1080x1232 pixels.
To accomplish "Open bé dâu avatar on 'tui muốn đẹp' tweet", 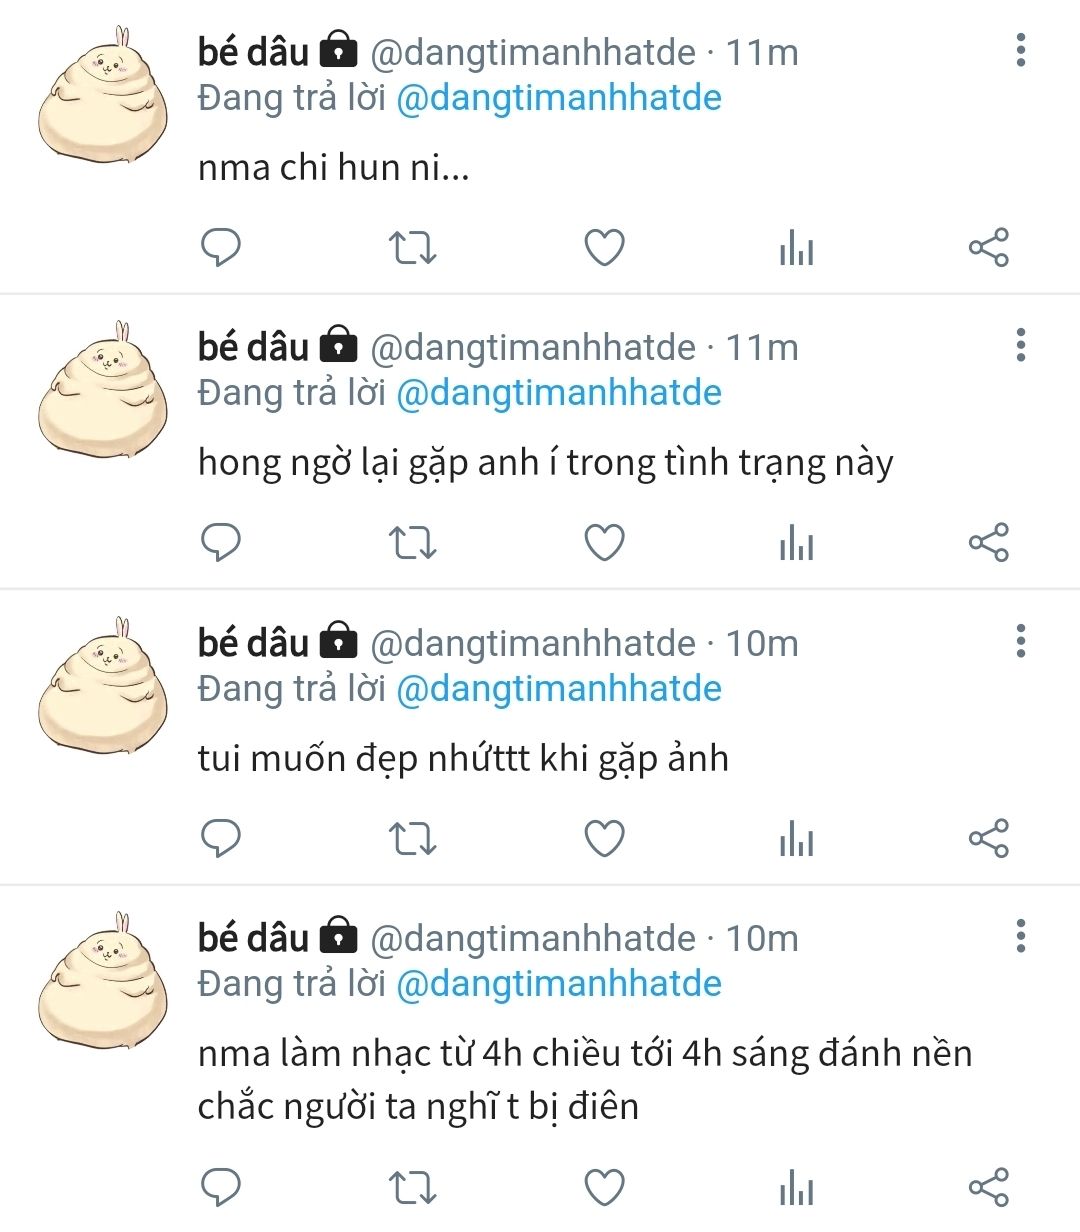I will pos(102,683).
